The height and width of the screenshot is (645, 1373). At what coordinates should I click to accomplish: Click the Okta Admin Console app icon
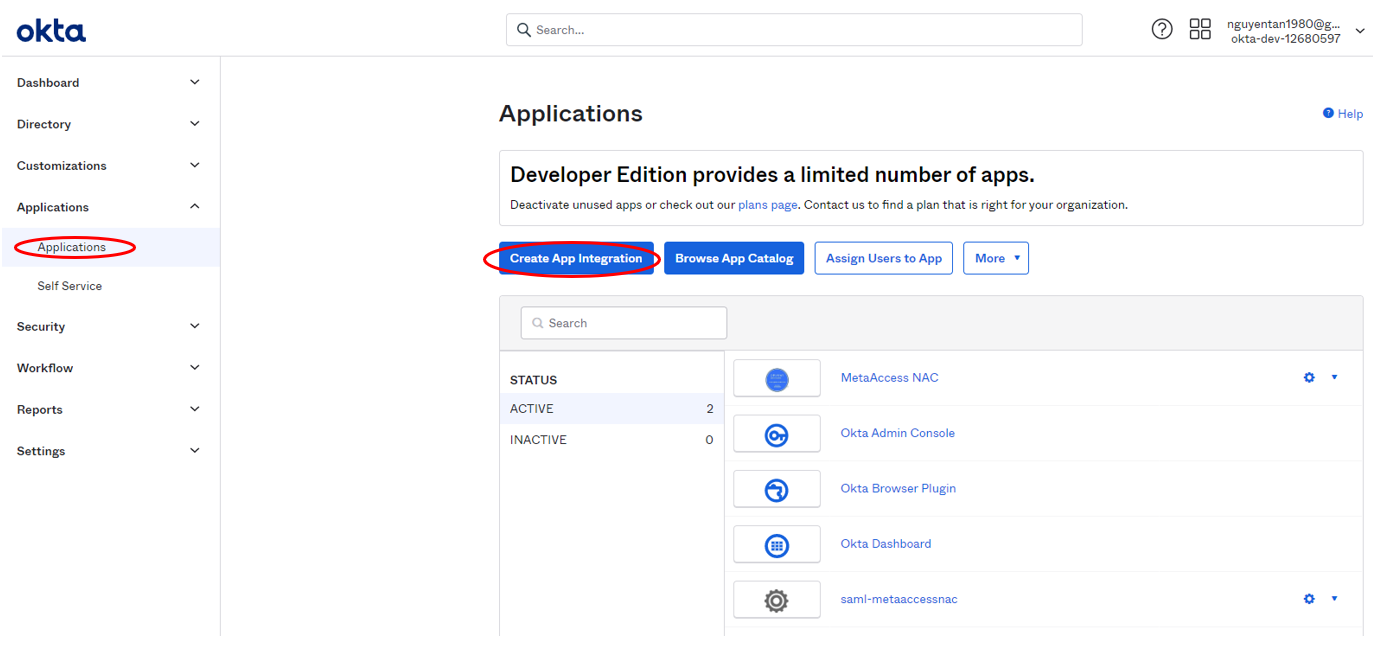(777, 434)
